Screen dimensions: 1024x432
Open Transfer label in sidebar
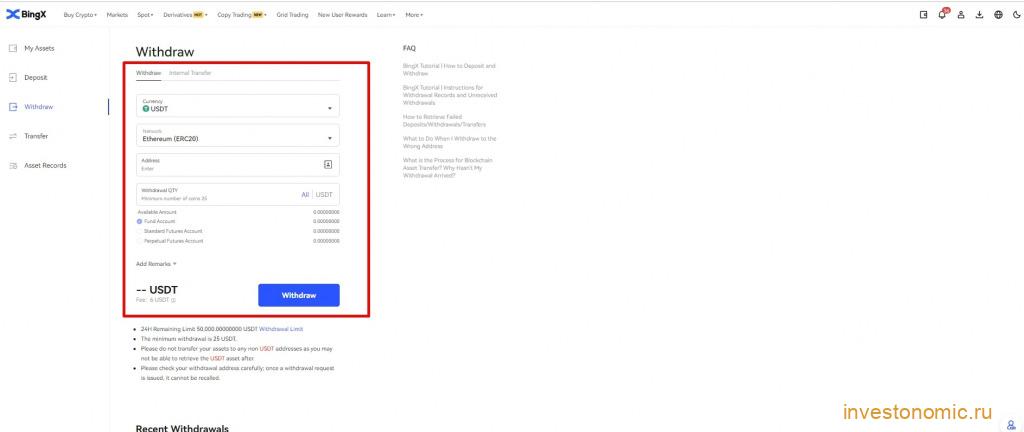click(x=36, y=136)
